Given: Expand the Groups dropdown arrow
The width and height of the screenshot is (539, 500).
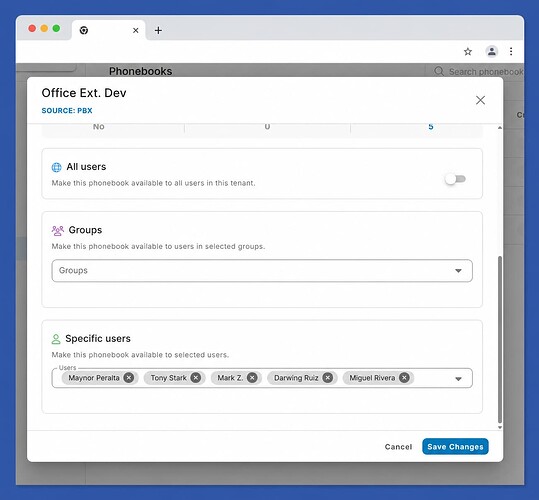Looking at the screenshot, I should click(458, 271).
